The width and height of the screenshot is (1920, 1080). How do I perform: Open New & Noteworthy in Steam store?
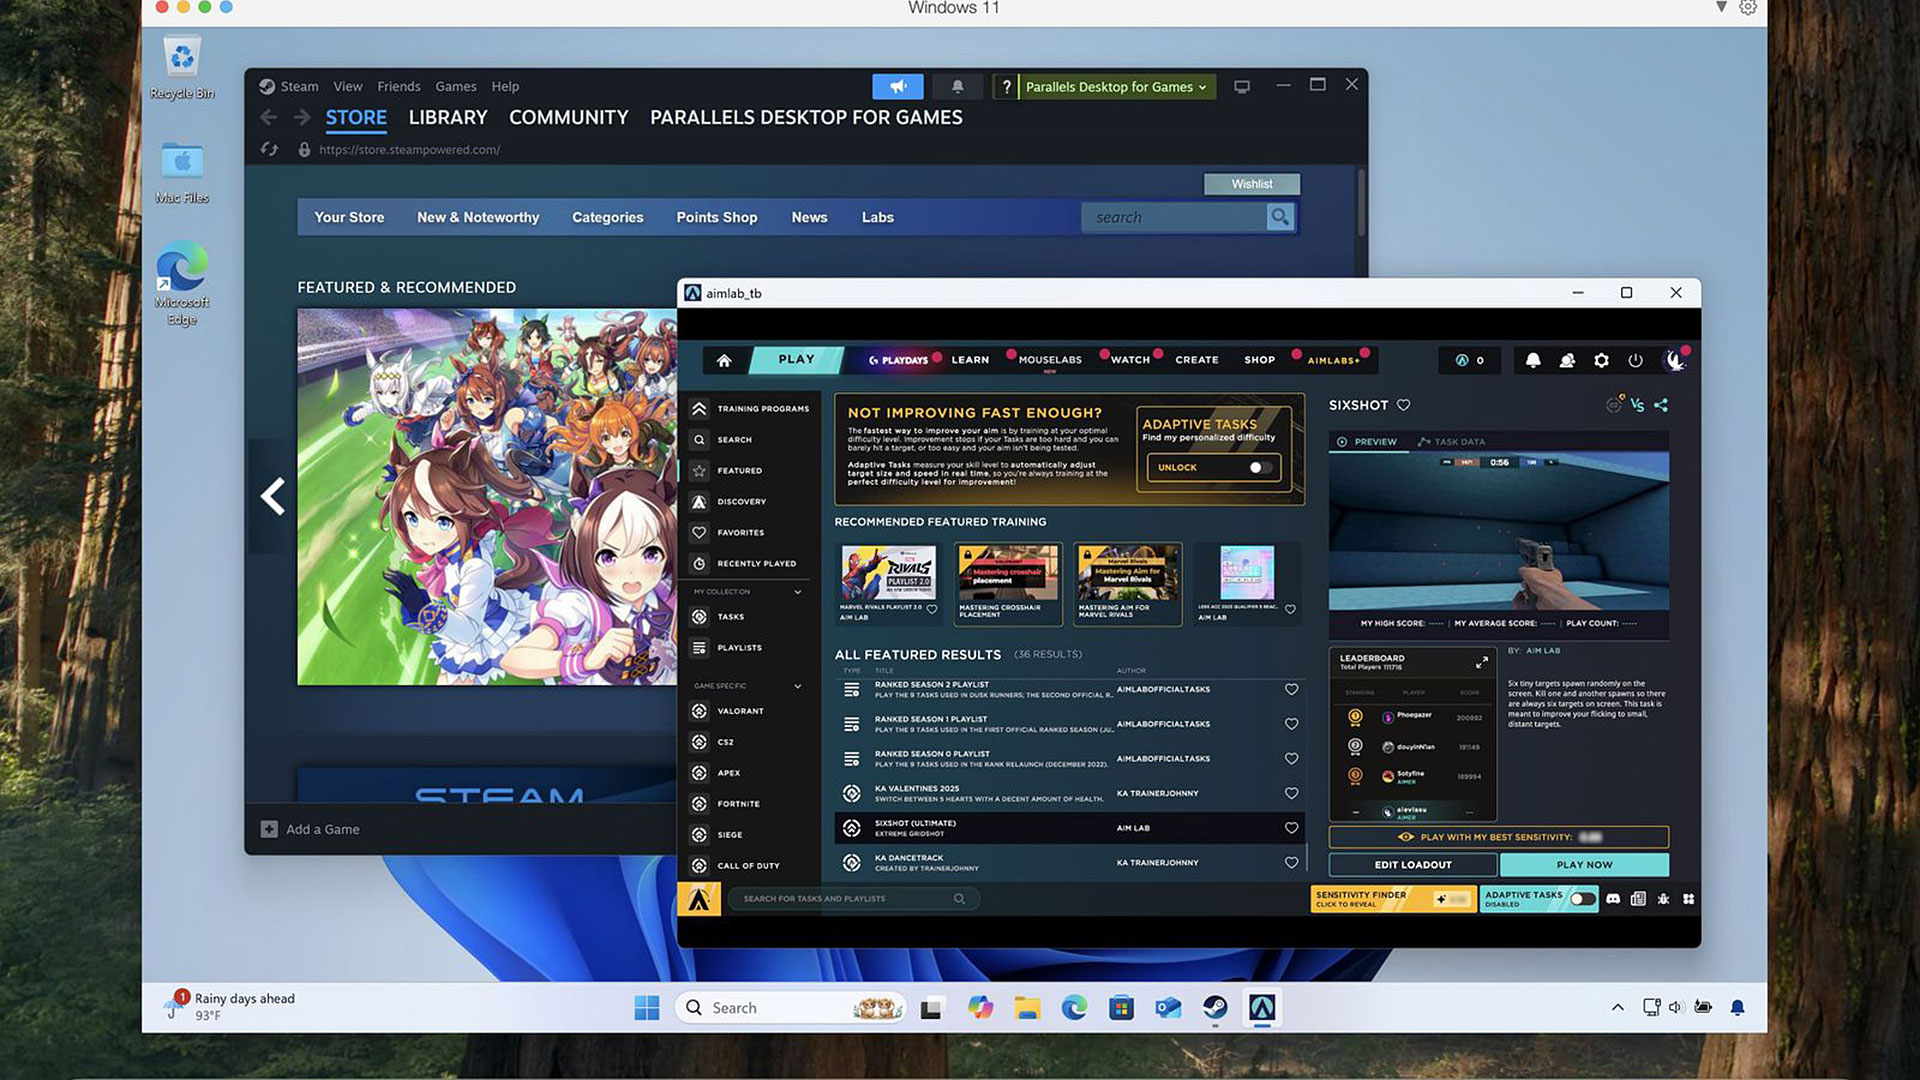tap(478, 217)
